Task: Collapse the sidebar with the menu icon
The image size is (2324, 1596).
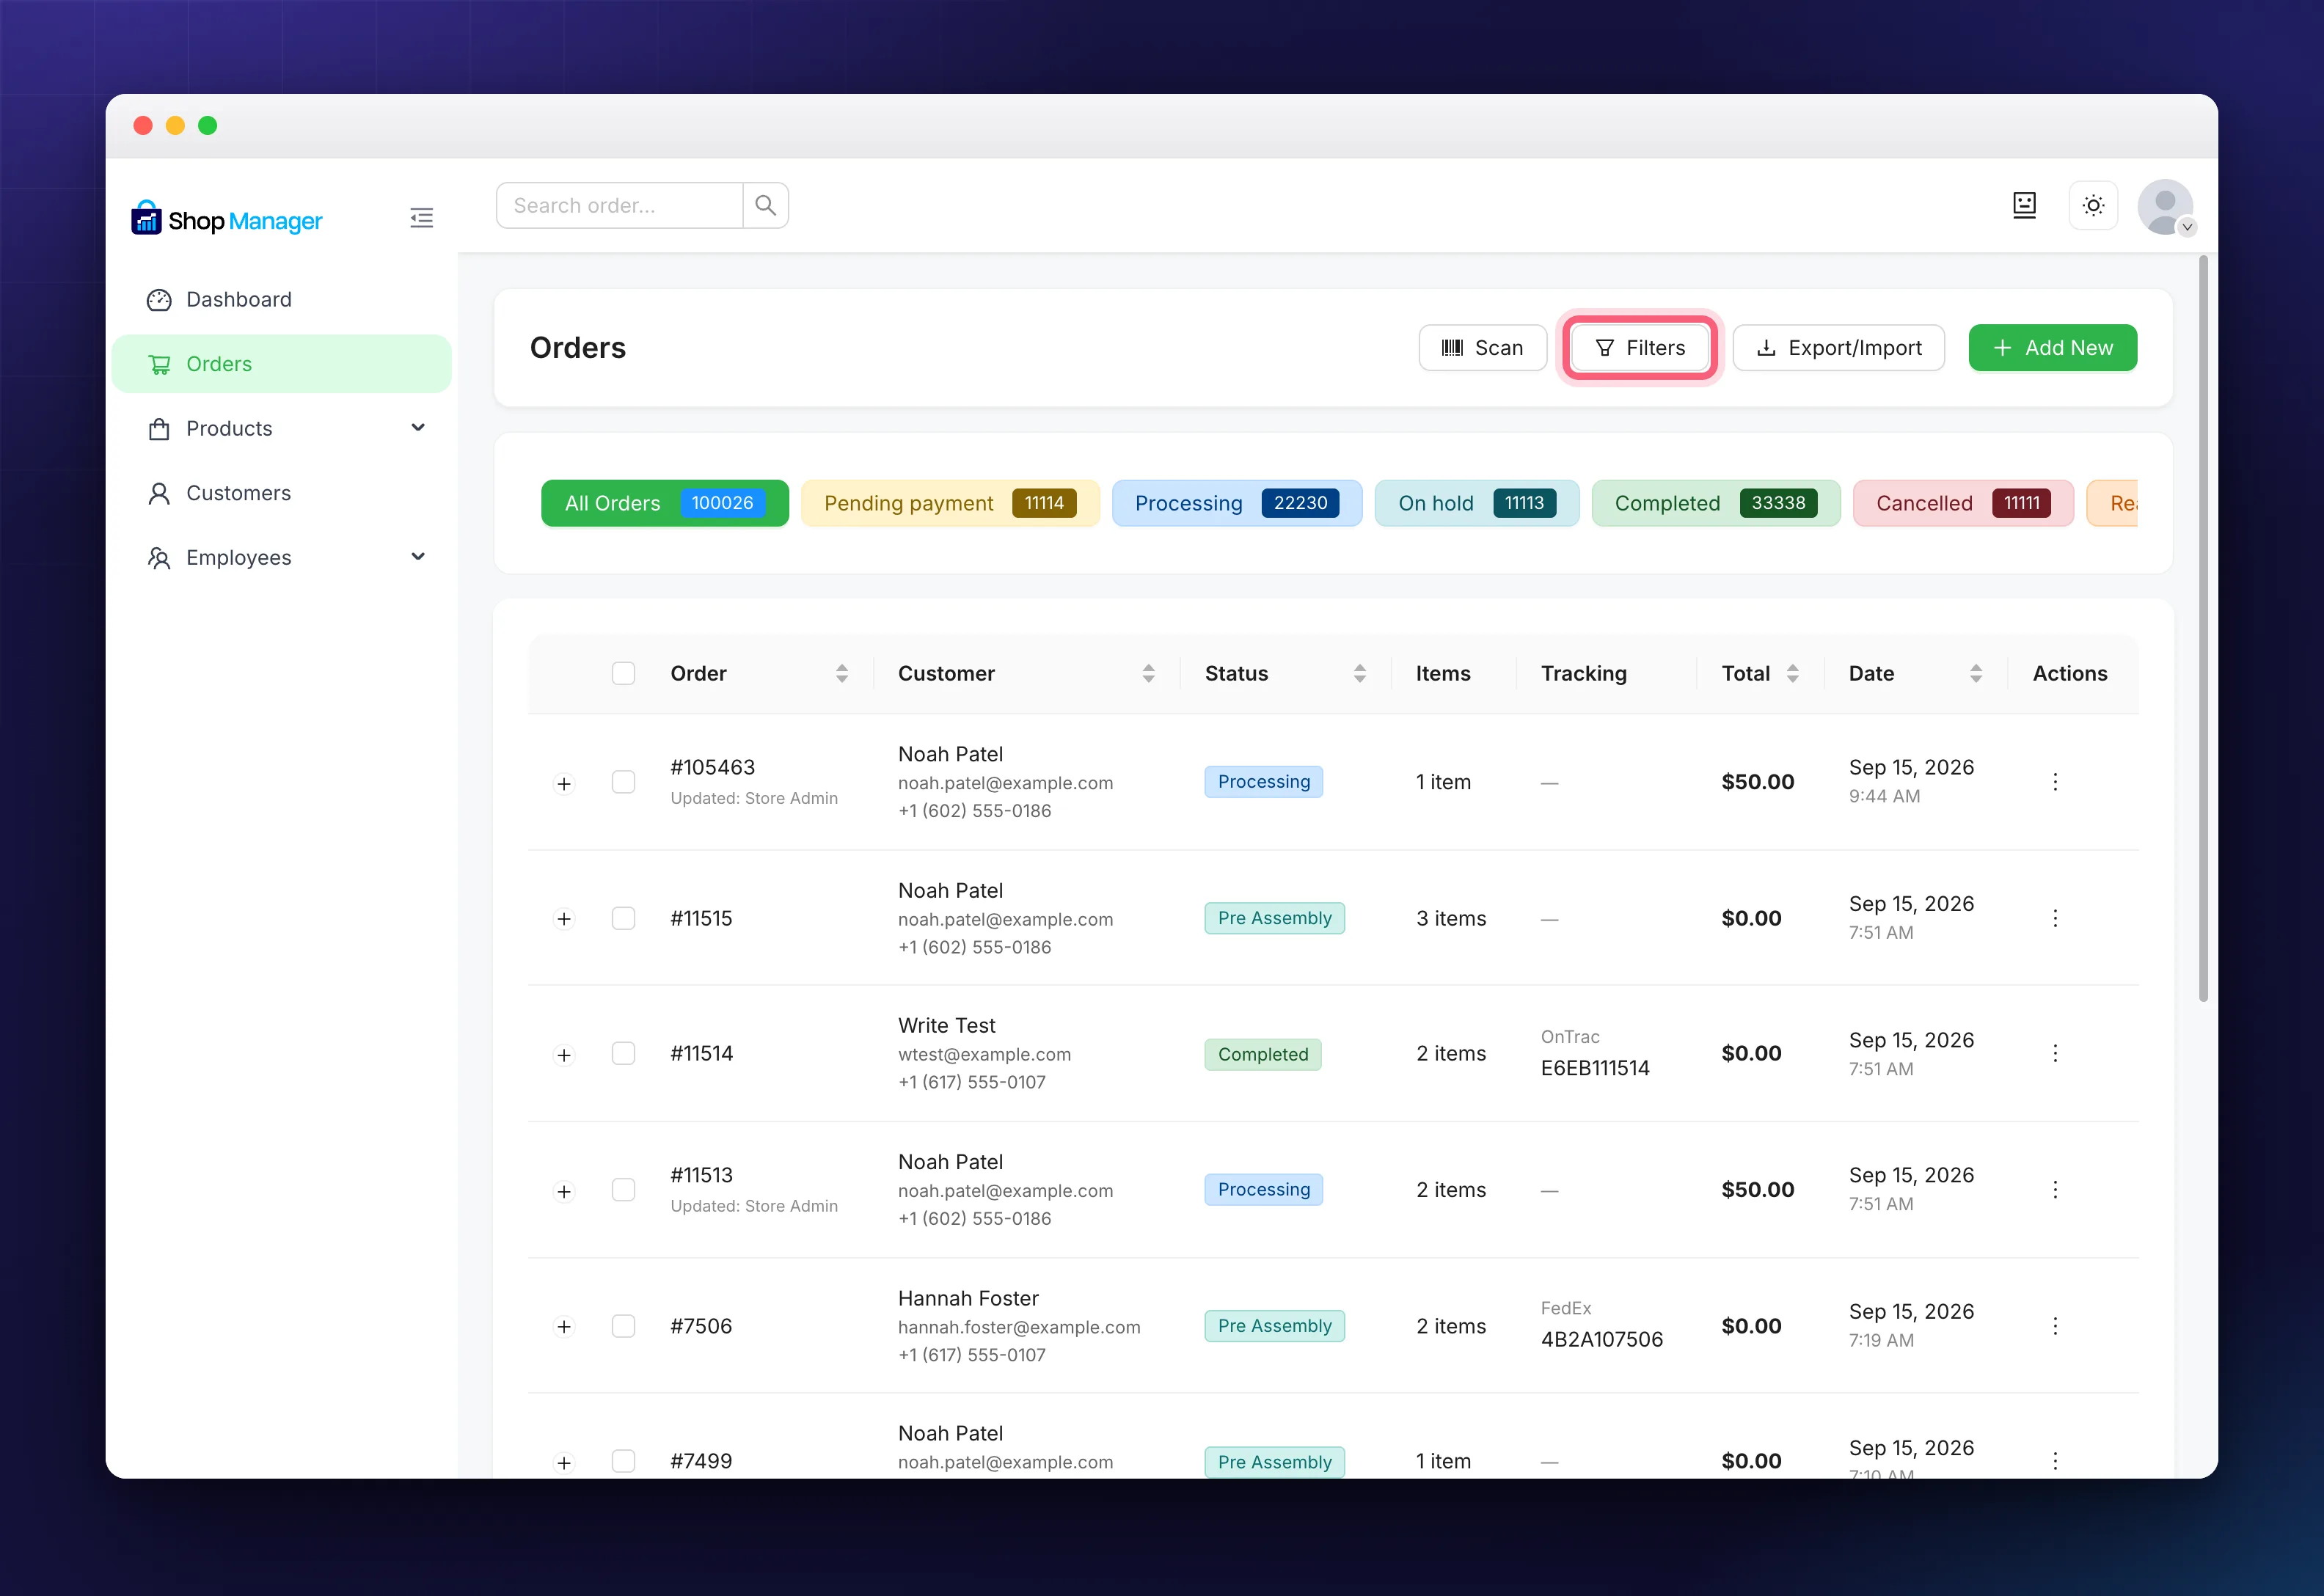Action: [x=421, y=218]
